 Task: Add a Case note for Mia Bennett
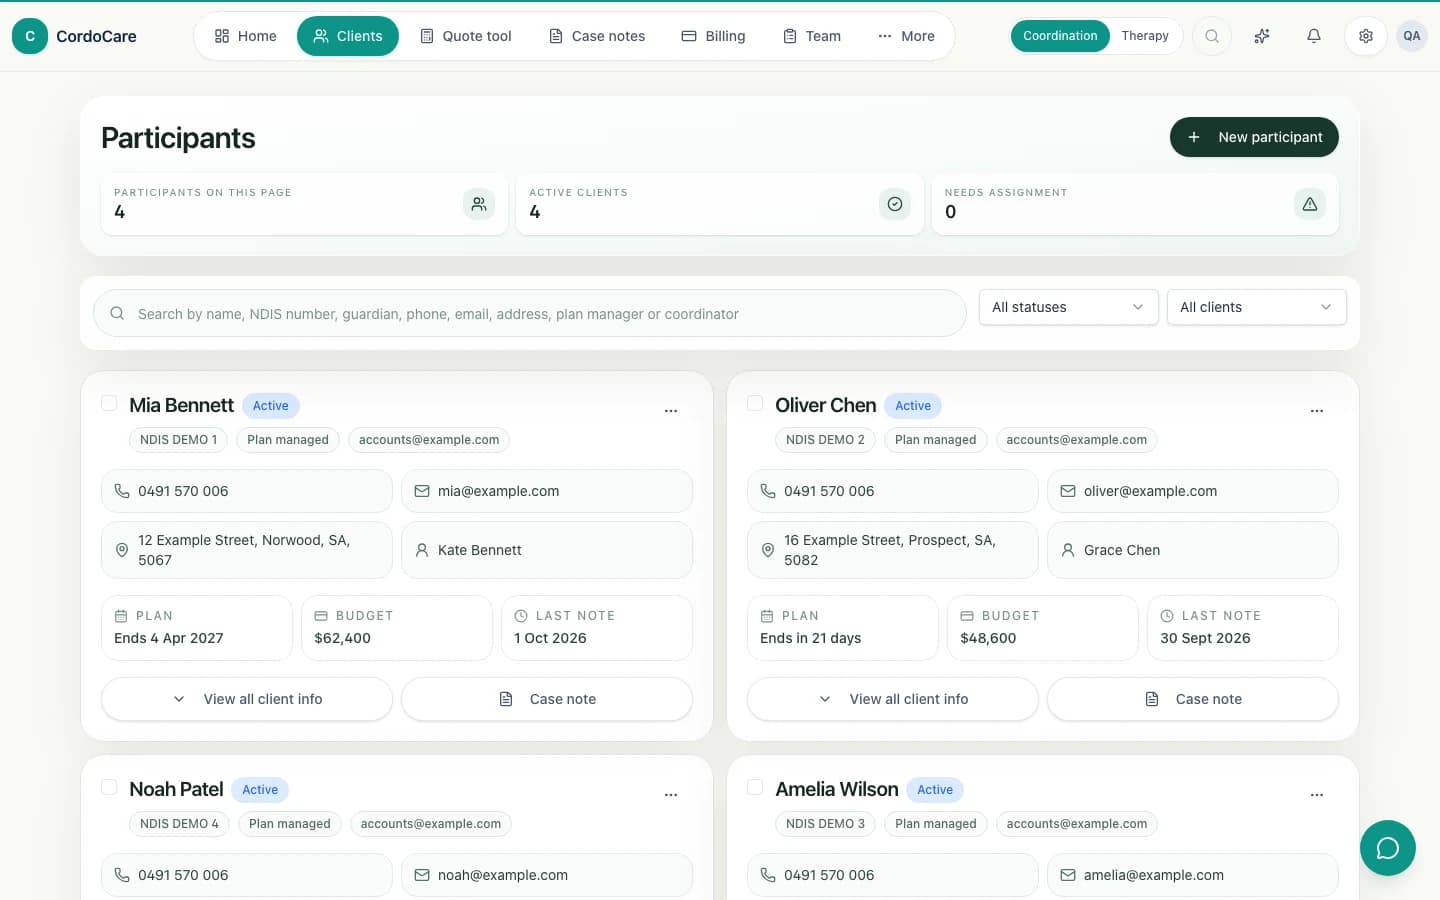[x=547, y=699]
